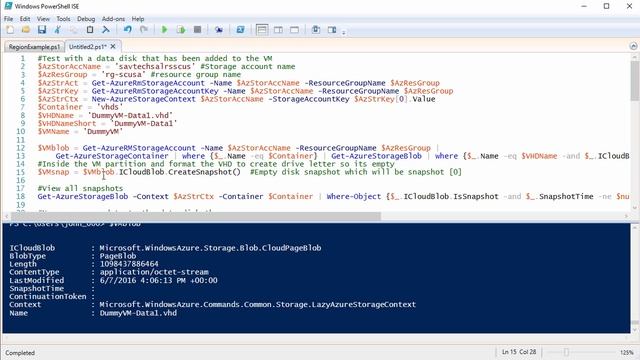Click 'Where-Object' on line 18
The width and height of the screenshot is (640, 360).
point(353,196)
